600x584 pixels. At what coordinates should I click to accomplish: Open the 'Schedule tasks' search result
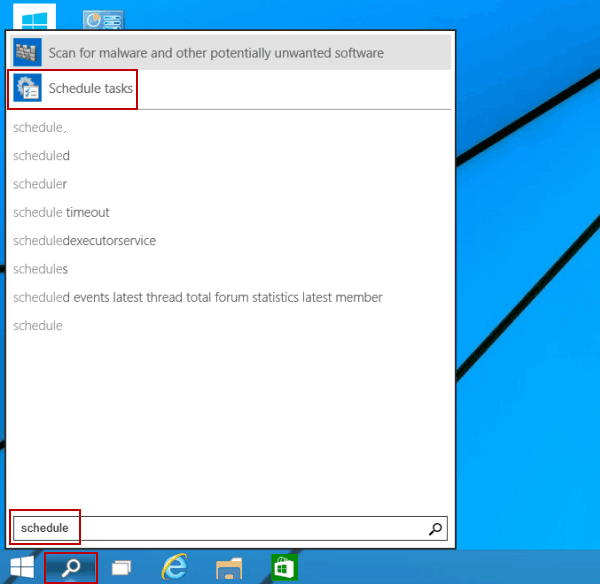point(90,89)
